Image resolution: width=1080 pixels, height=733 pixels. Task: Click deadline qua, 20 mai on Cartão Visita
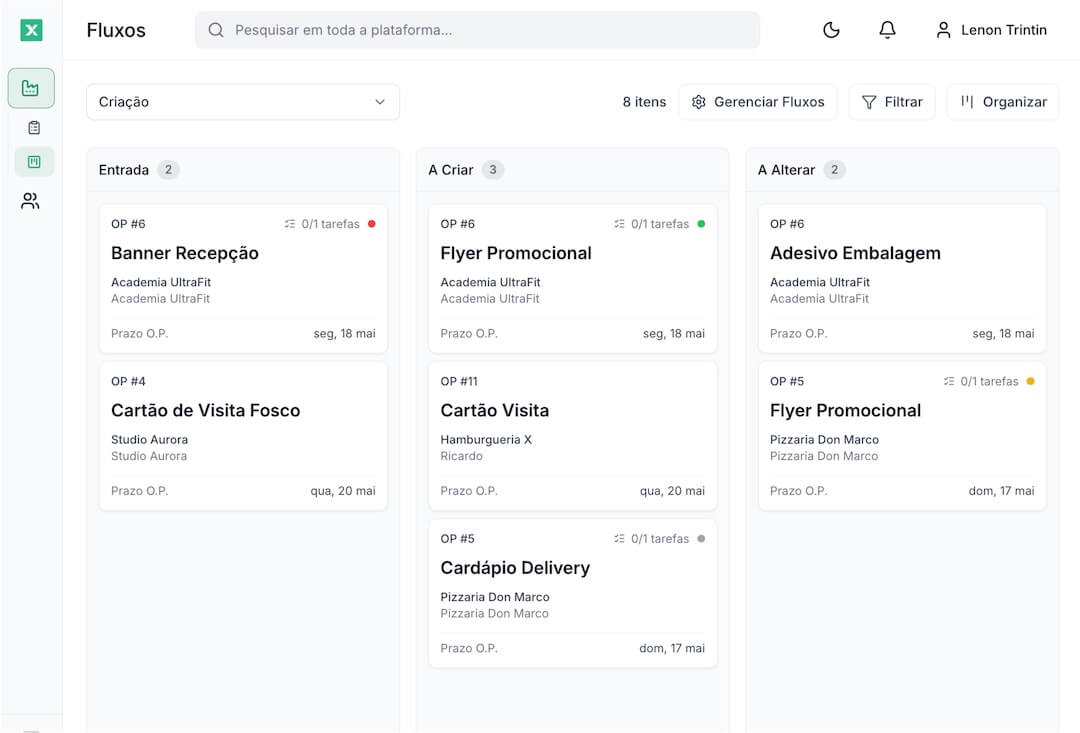pyautogui.click(x=672, y=491)
